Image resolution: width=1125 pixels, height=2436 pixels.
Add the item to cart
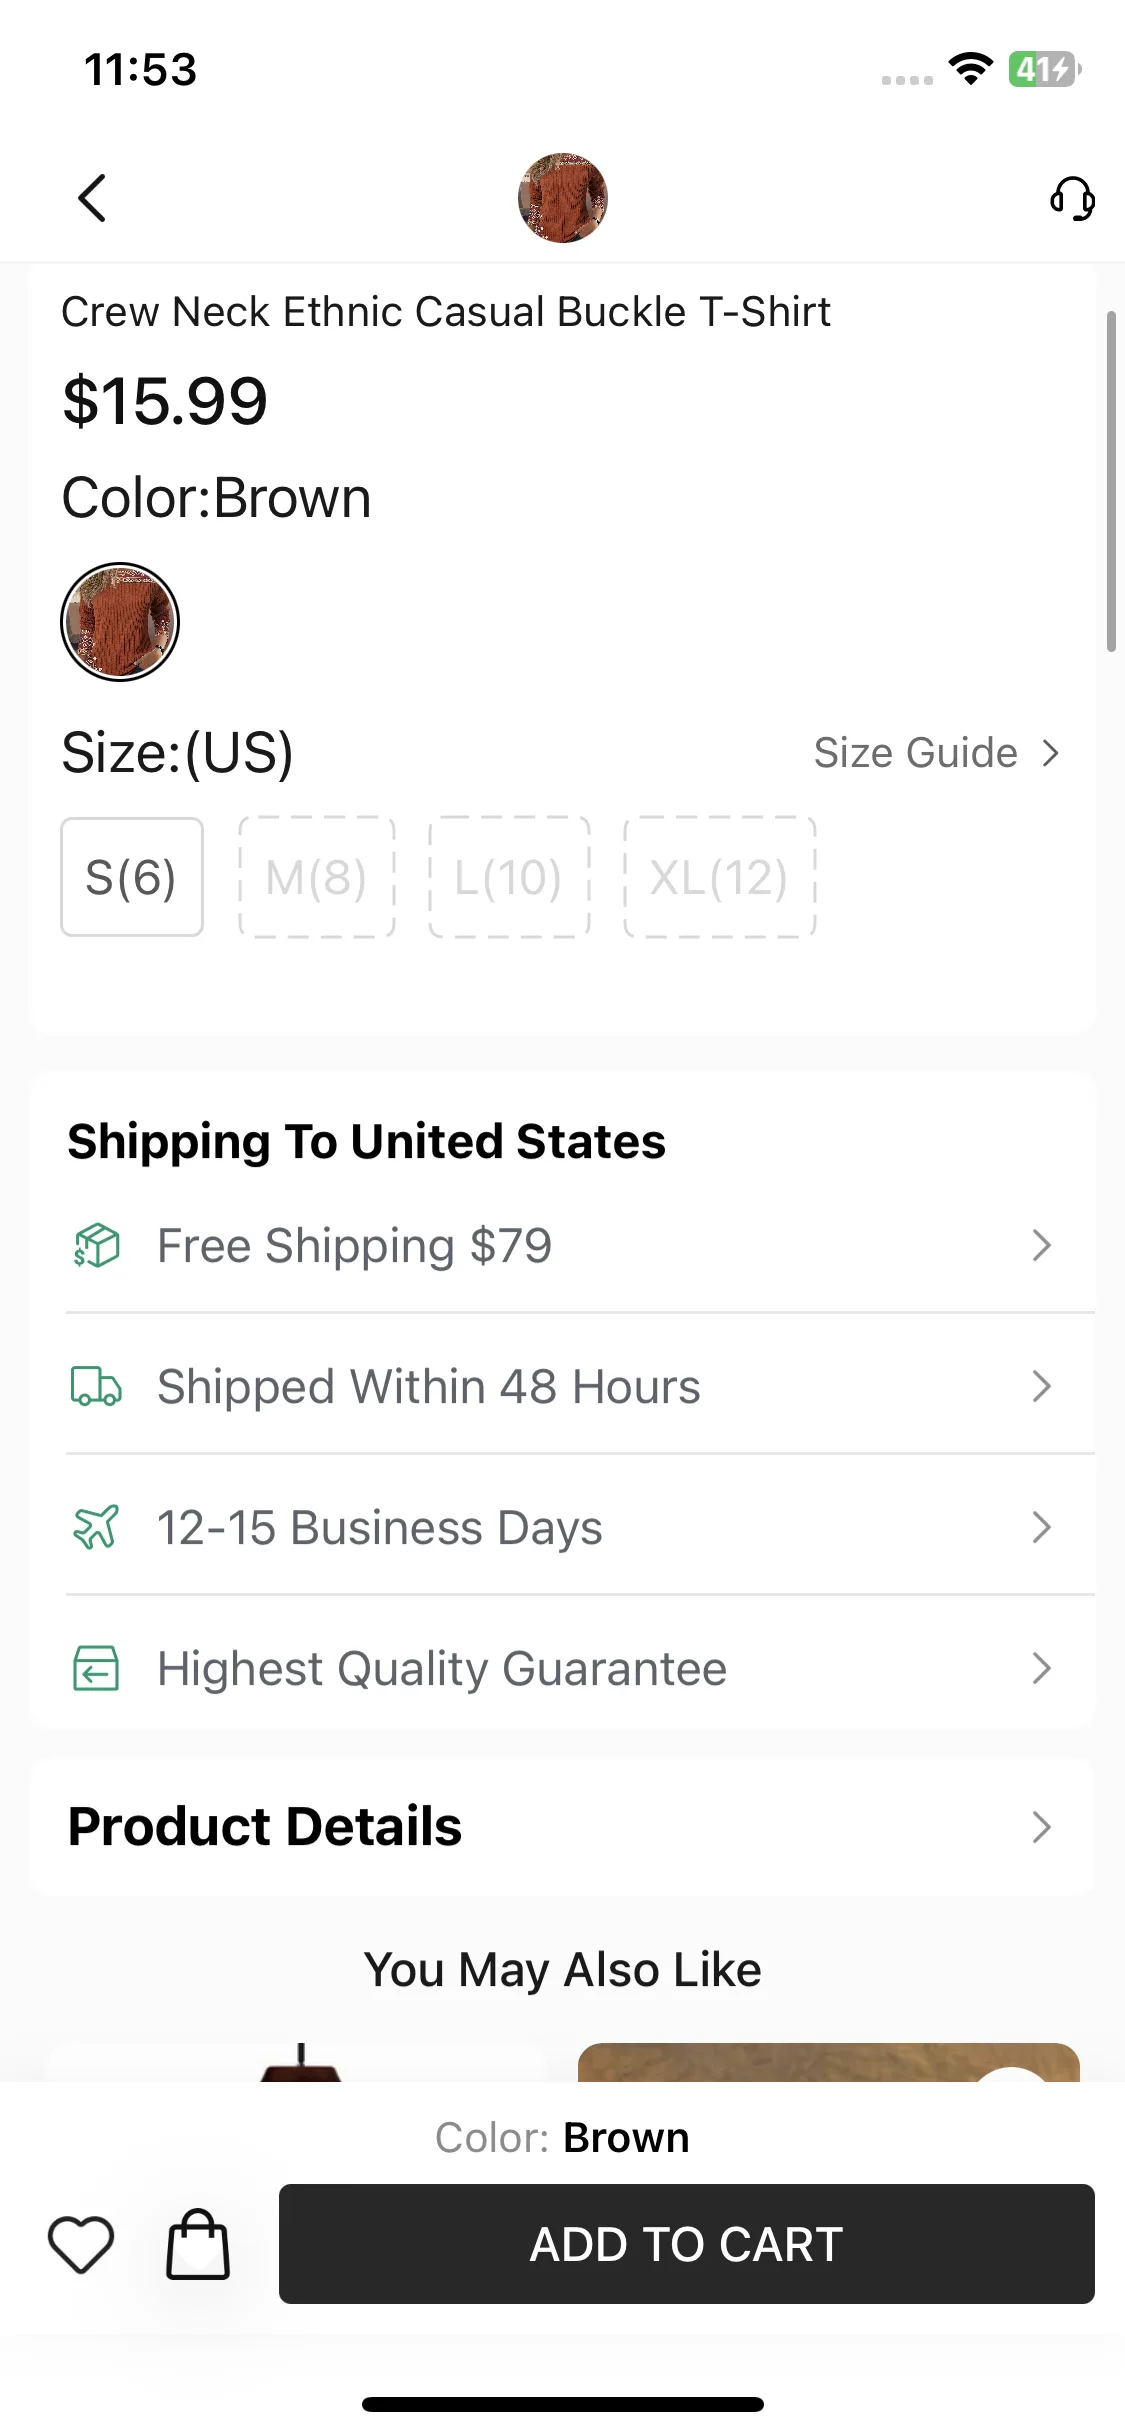[687, 2244]
